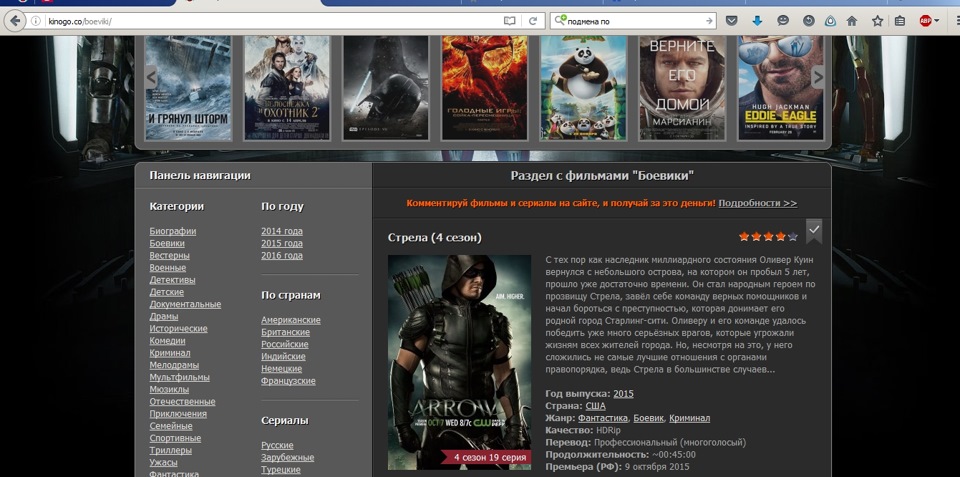Viewport: 960px width, 477px height.
Task: Click the chat smiley toolbar icon
Action: pos(782,21)
